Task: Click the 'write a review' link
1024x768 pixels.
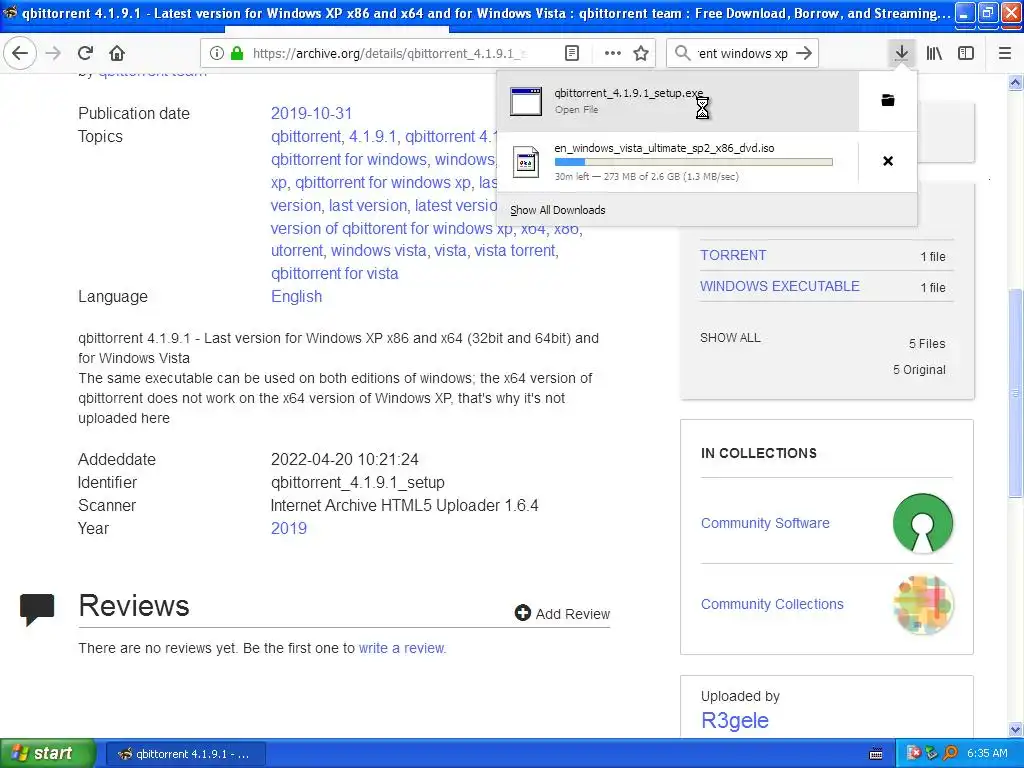Action: (x=402, y=648)
